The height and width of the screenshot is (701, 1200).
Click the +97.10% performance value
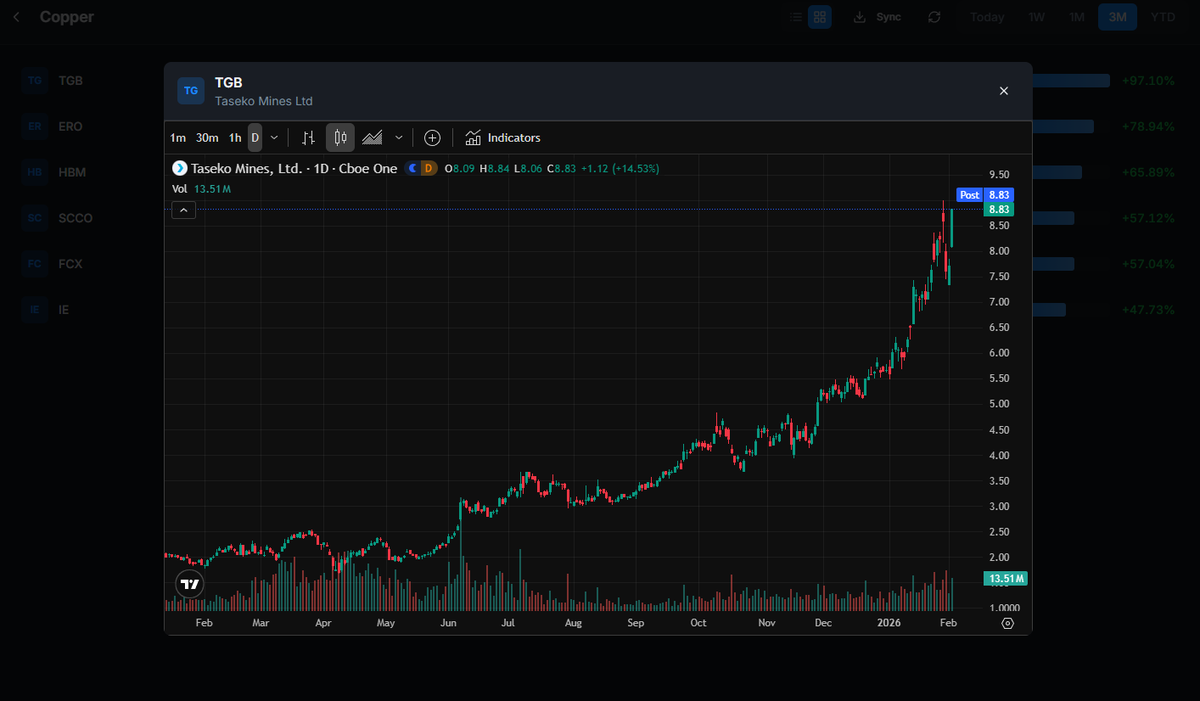pos(1148,80)
